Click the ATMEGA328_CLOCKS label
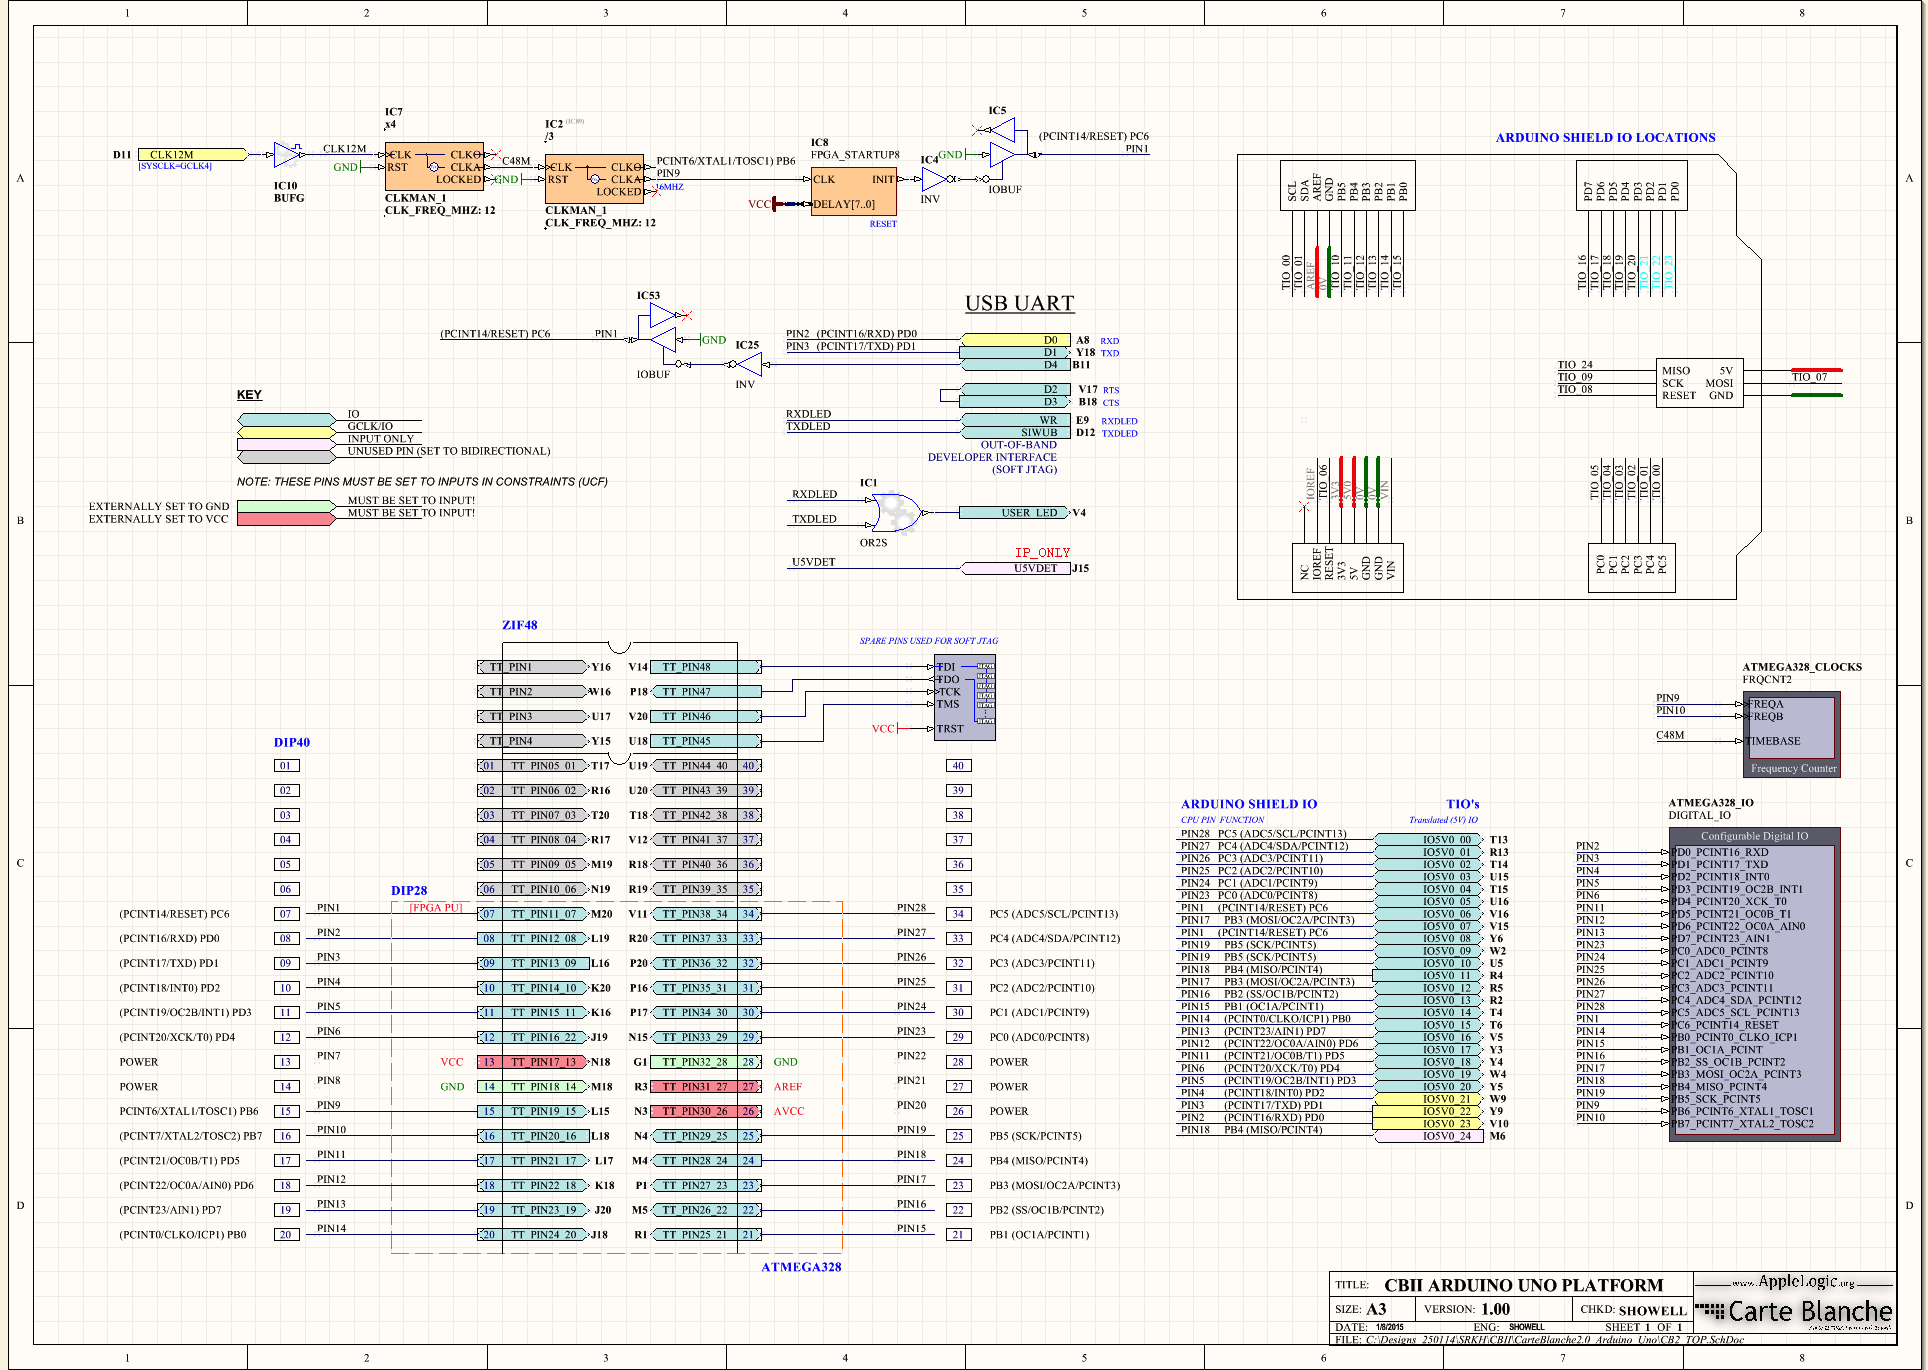 point(1802,667)
